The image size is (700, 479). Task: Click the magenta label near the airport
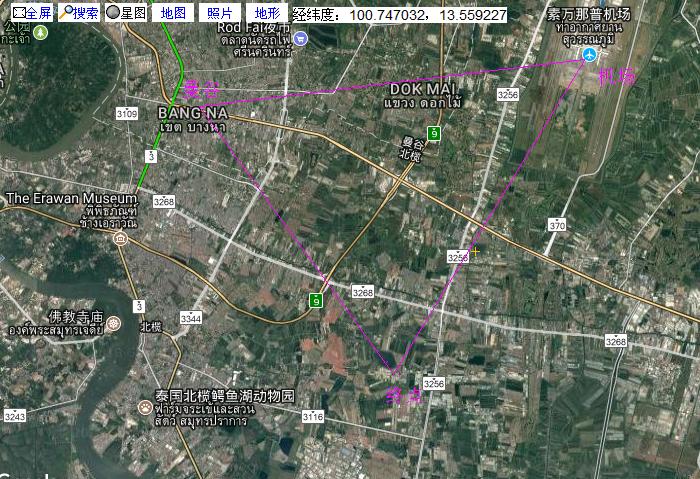click(x=614, y=77)
